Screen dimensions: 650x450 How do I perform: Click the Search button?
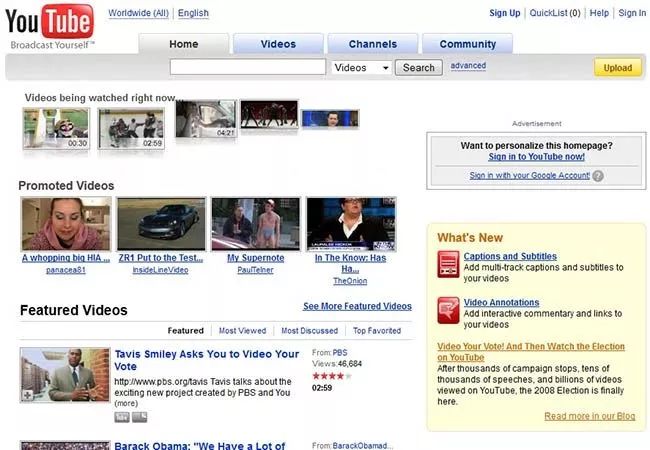pos(419,68)
